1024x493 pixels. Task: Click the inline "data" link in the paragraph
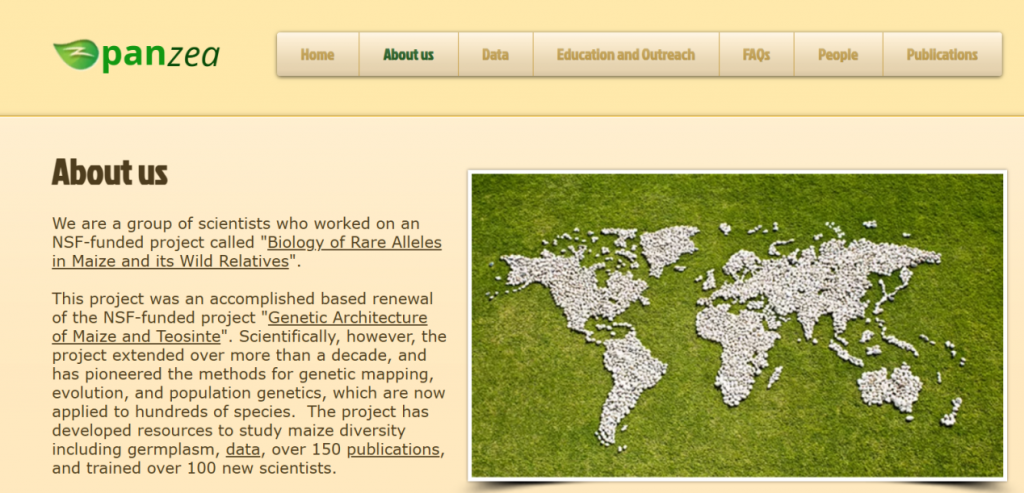point(243,450)
